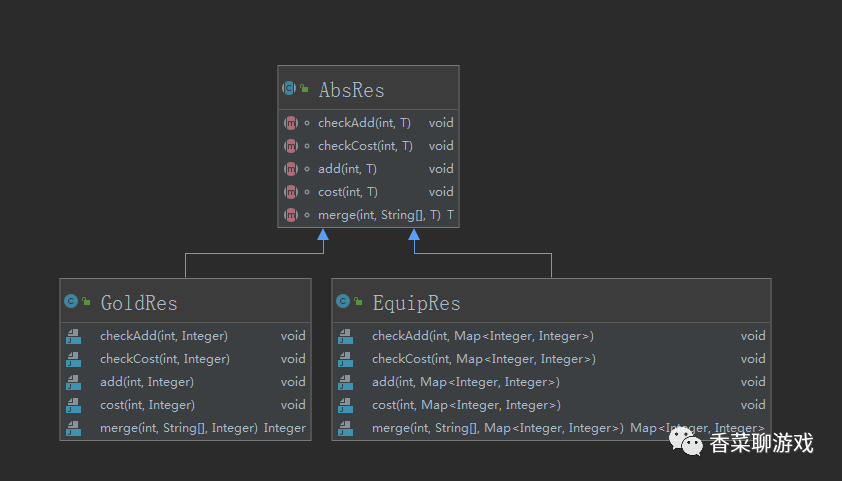Viewport: 842px width, 481px height.
Task: Click the method icon beside AbsRes cost(int, T)
Action: coord(291,192)
